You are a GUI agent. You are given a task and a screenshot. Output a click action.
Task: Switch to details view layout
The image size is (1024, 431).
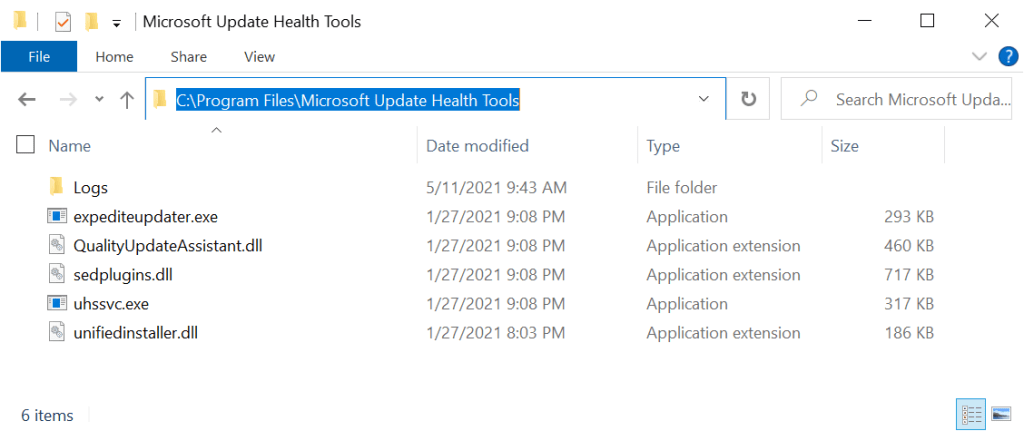[971, 412]
